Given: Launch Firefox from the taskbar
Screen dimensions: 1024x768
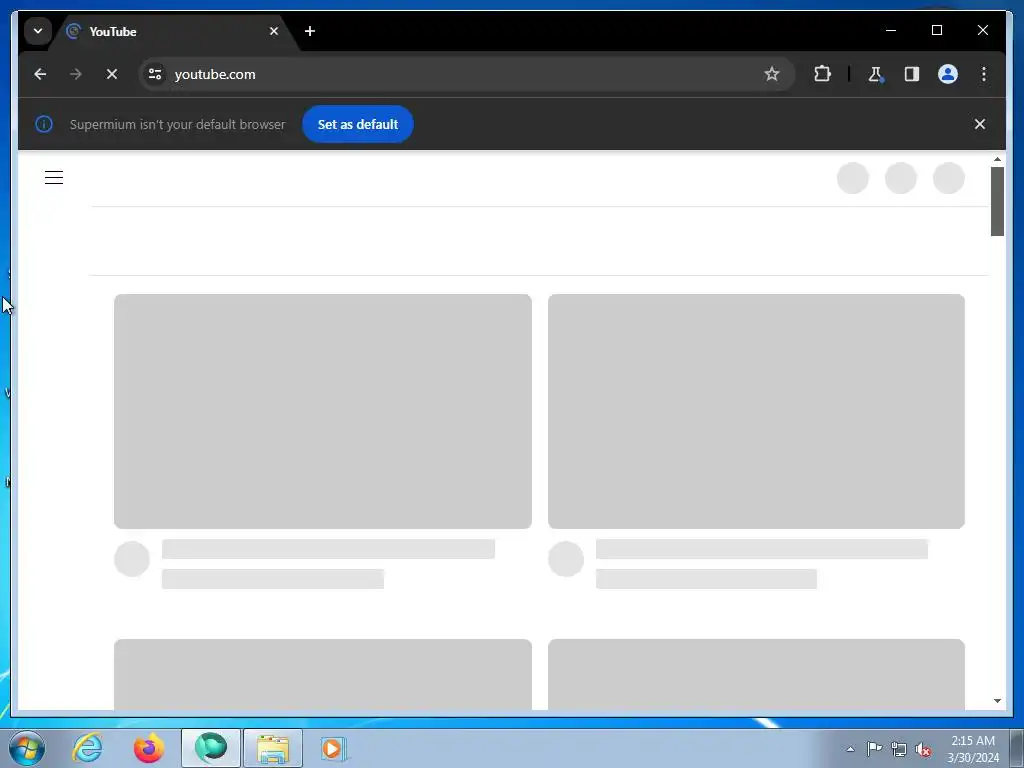Looking at the screenshot, I should [149, 748].
